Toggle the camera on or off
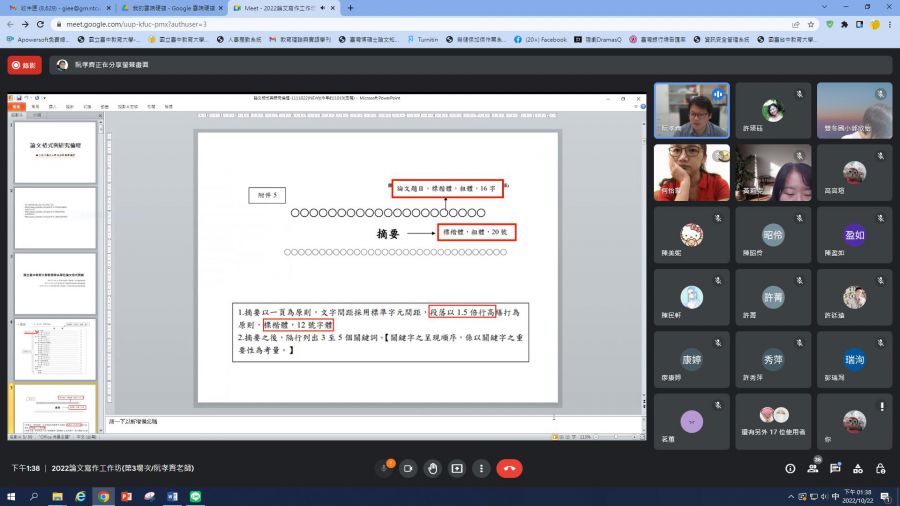The width and height of the screenshot is (900, 506). (407, 468)
